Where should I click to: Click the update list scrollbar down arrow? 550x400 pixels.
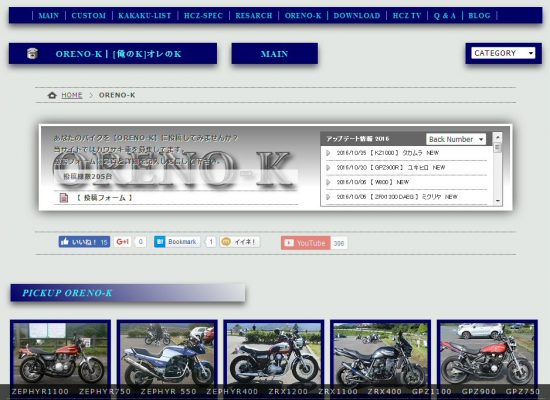click(497, 201)
